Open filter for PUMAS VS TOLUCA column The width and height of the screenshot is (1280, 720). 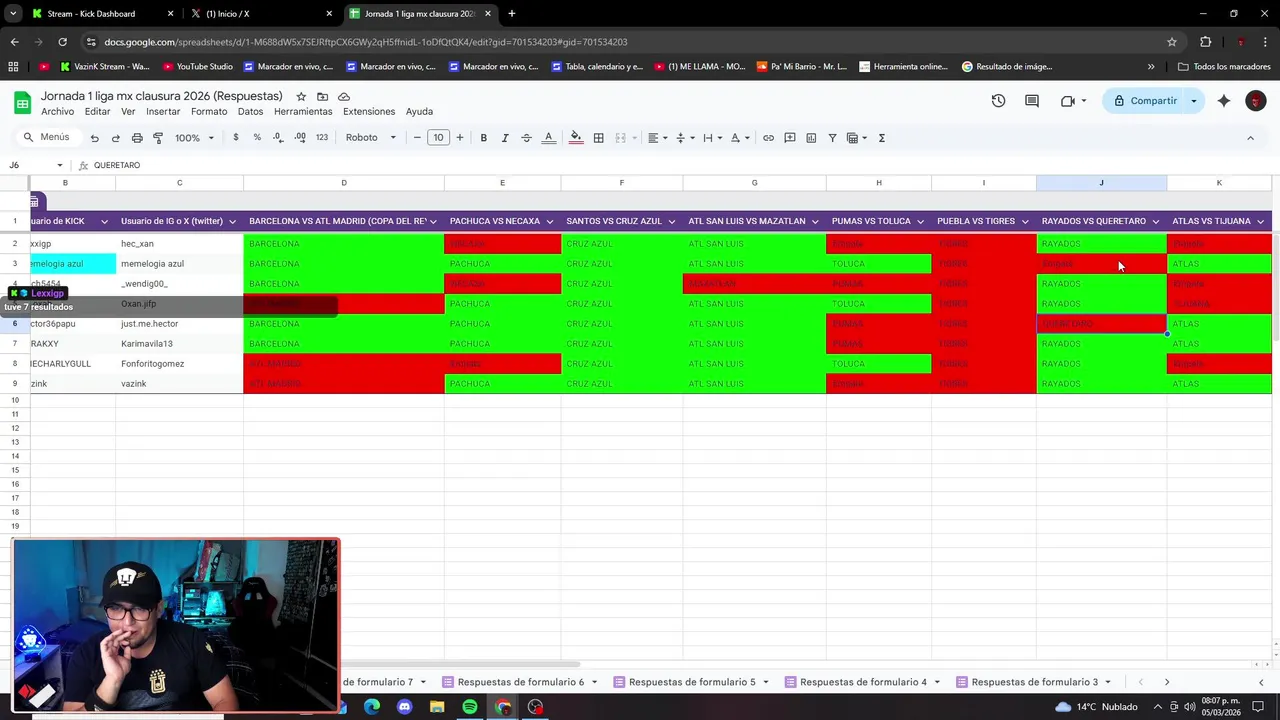(x=920, y=221)
